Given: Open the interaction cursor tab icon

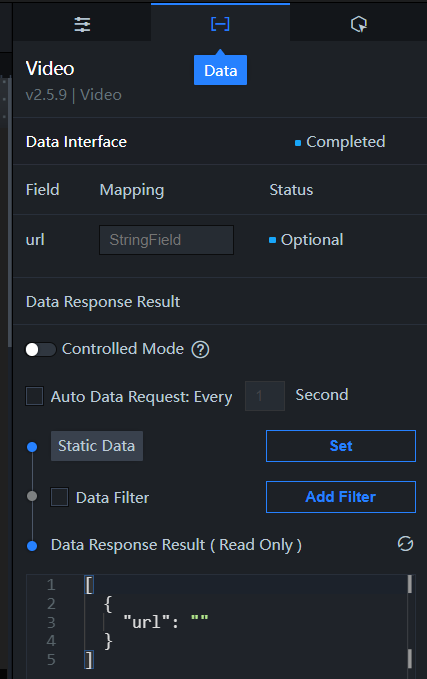Looking at the screenshot, I should click(359, 24).
